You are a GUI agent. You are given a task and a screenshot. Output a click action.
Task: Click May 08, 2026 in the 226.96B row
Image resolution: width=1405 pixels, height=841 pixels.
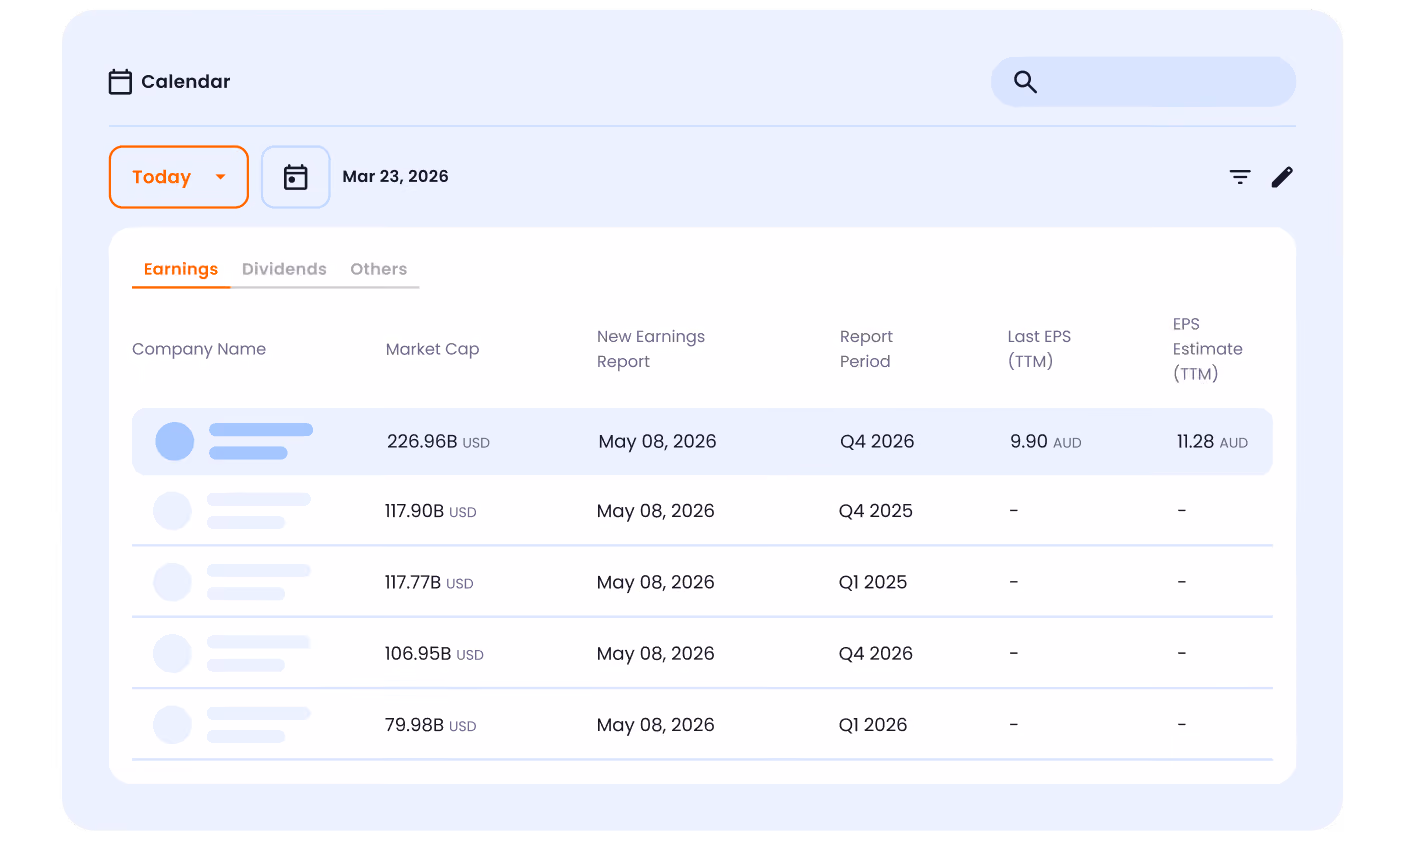coord(657,442)
